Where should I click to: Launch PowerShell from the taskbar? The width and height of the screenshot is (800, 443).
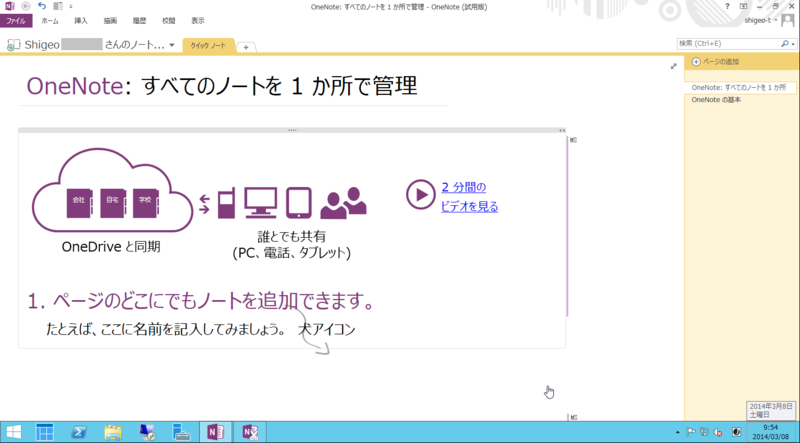(x=78, y=432)
